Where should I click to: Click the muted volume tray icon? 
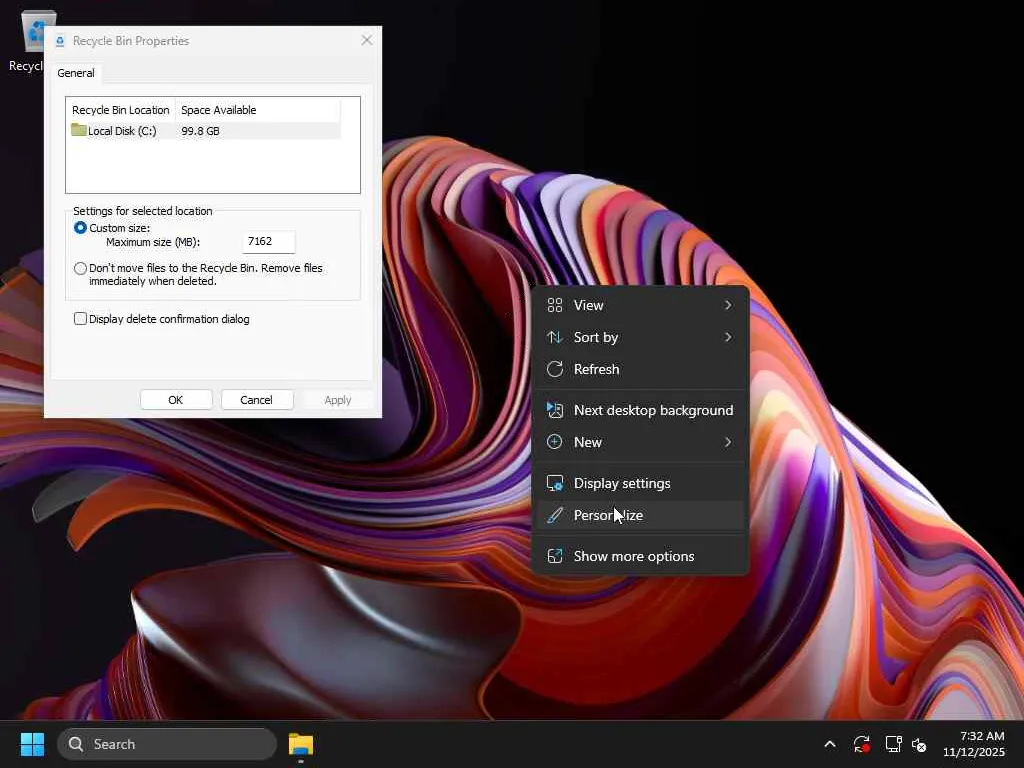pyautogui.click(x=920, y=745)
